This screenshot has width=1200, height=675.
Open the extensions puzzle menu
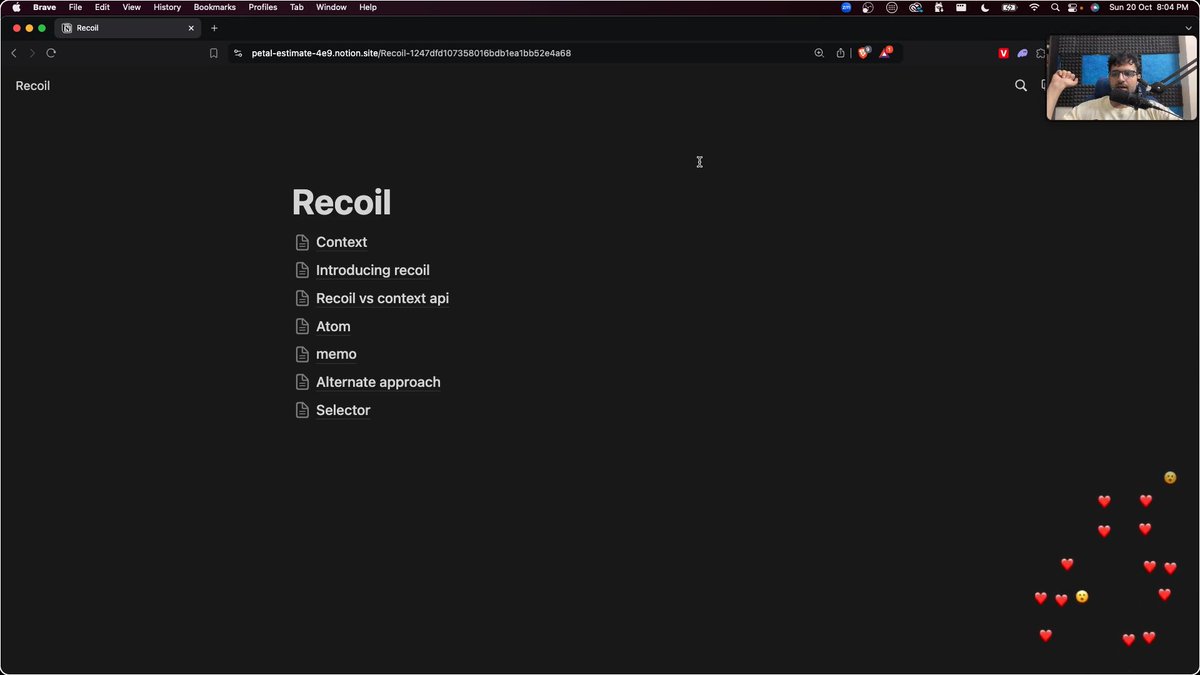point(1041,53)
